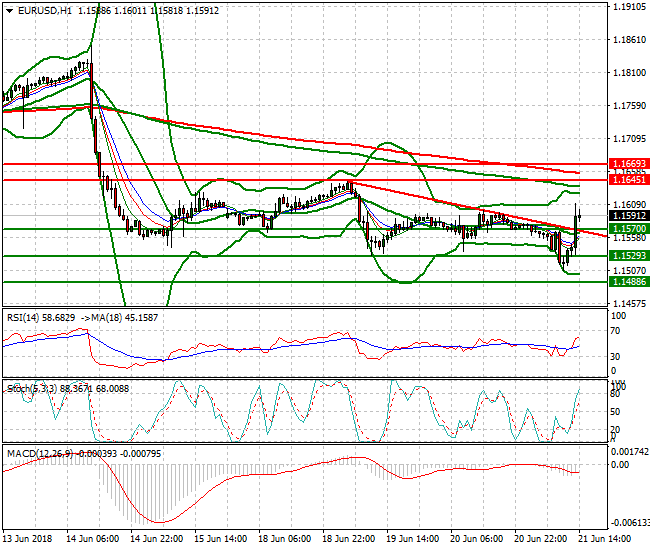Click the Stoch(5,3,3) indicator label
This screenshot has width=650, height=550.
[30, 385]
